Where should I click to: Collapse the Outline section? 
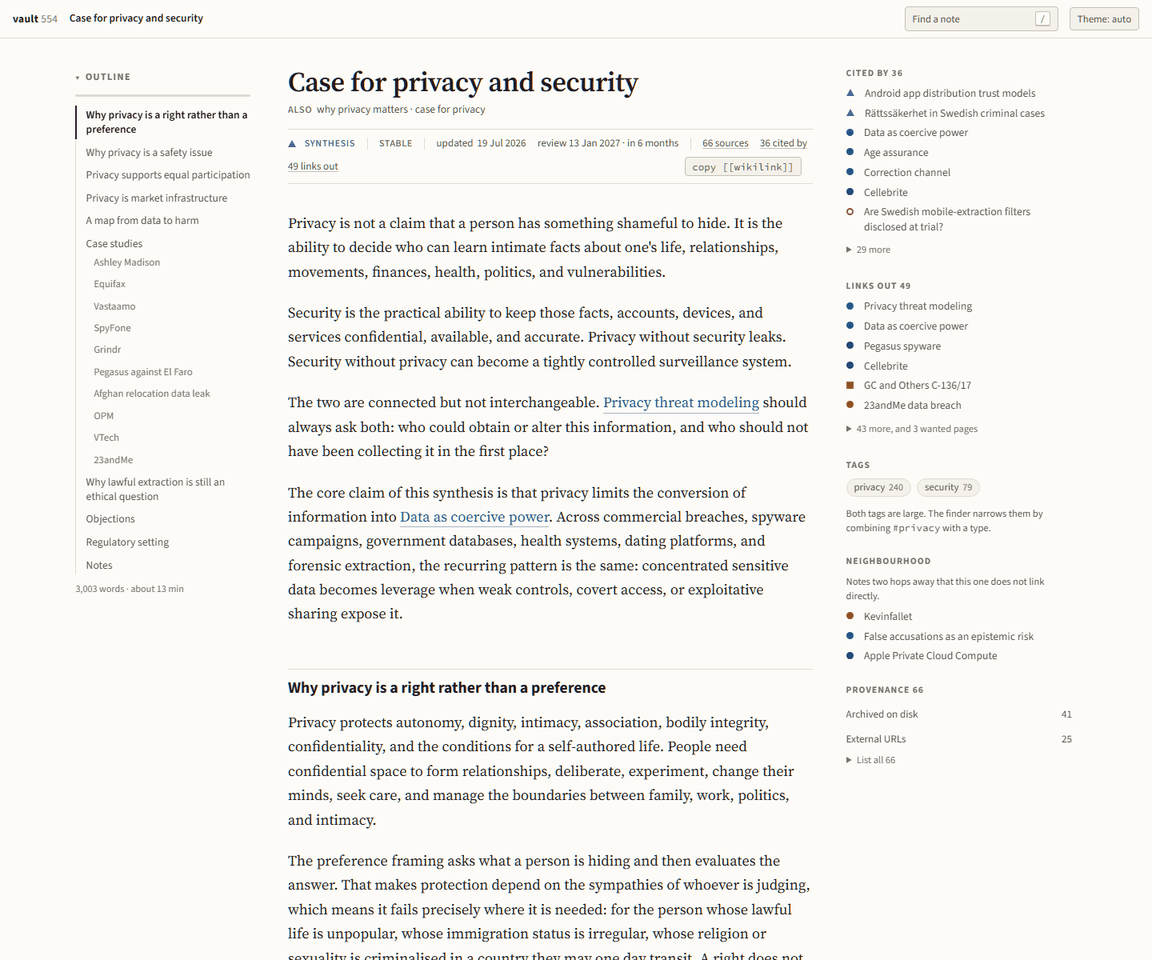tap(103, 77)
